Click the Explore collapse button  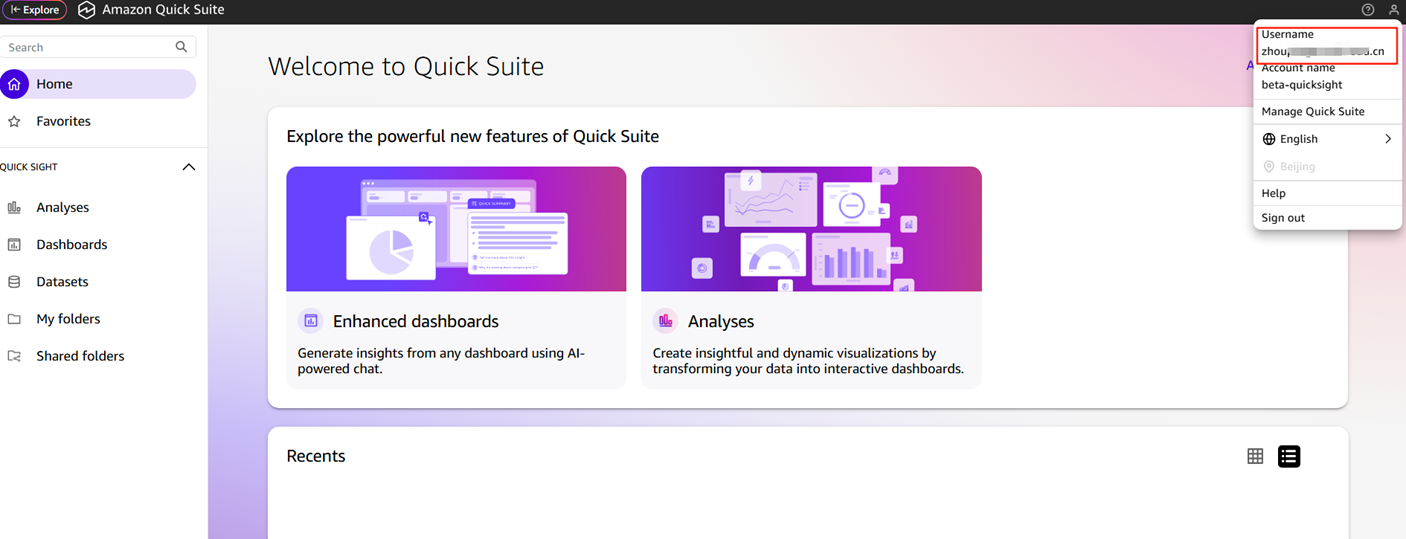[35, 10]
